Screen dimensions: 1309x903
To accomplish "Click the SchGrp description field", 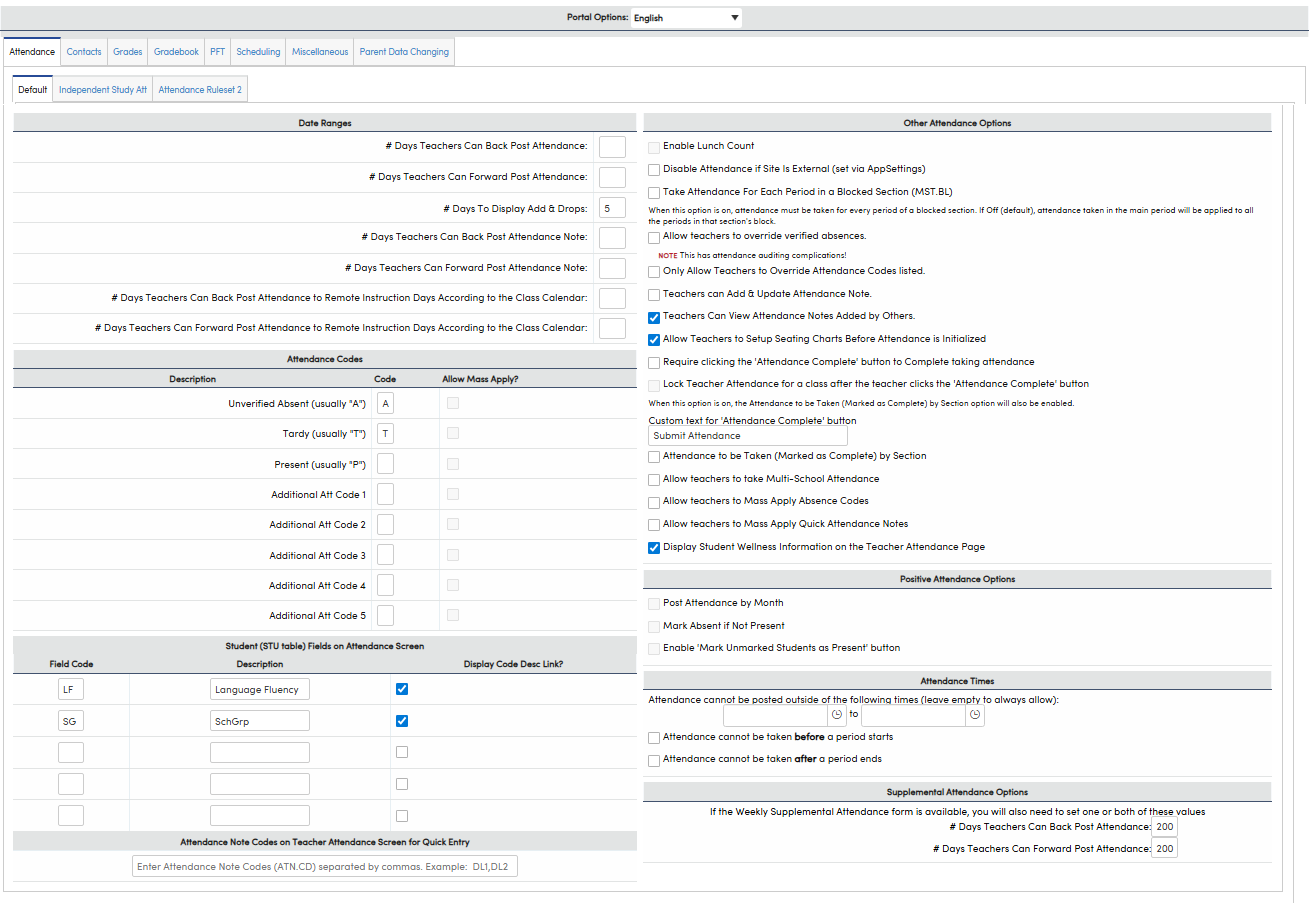I will [x=260, y=721].
